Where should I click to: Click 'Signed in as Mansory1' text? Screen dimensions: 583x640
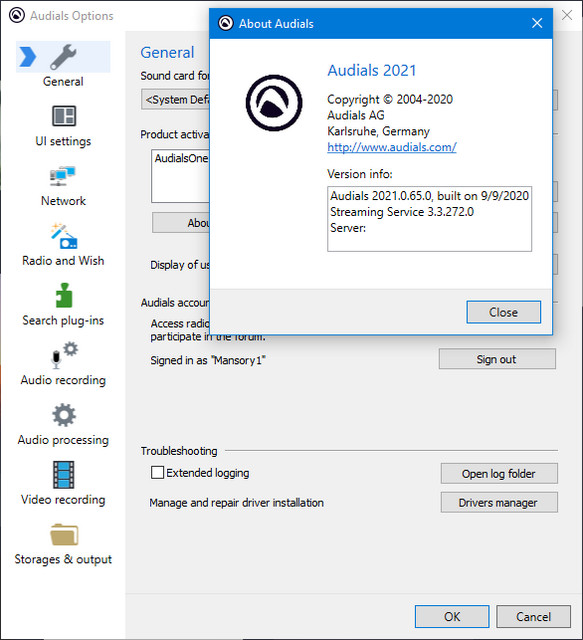coord(208,360)
